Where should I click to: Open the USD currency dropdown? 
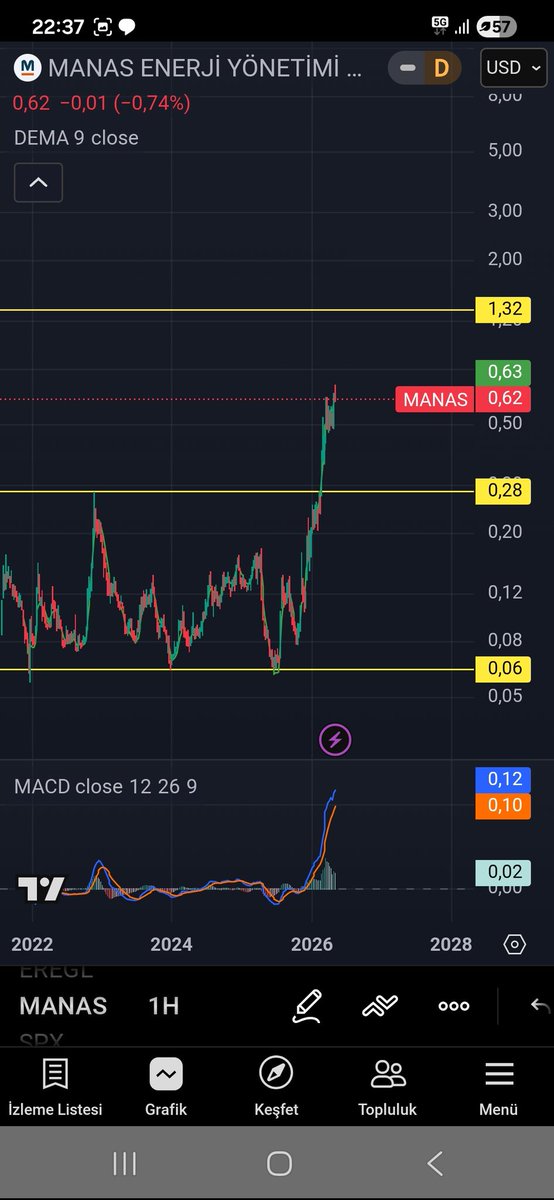(x=512, y=68)
